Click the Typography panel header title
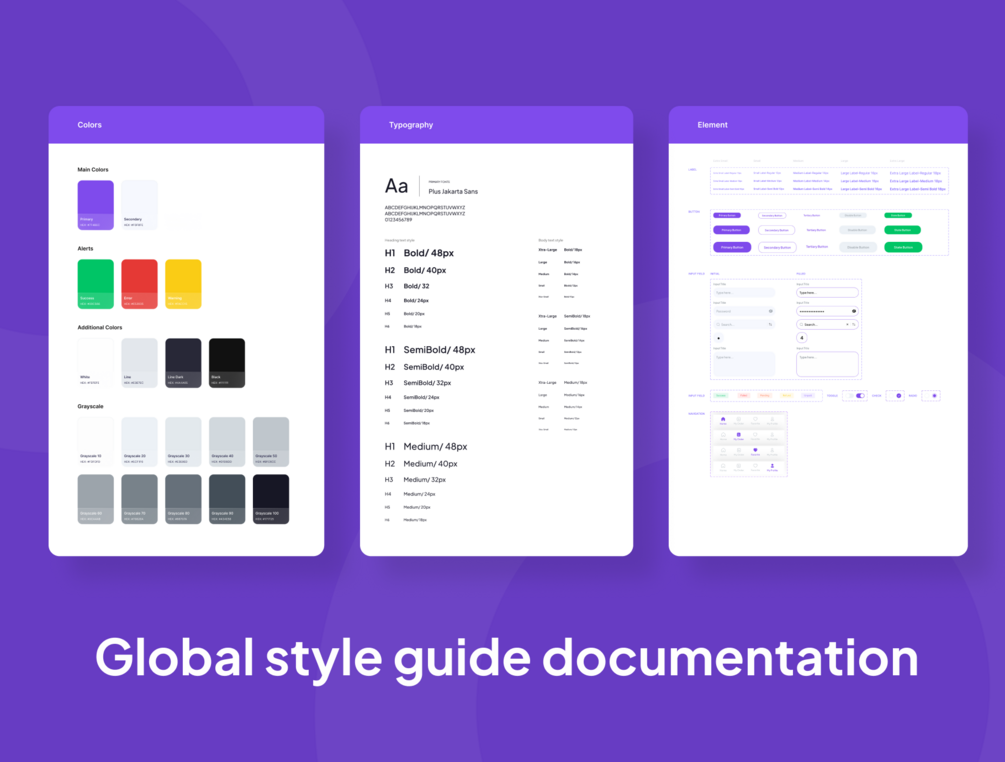 [x=411, y=125]
